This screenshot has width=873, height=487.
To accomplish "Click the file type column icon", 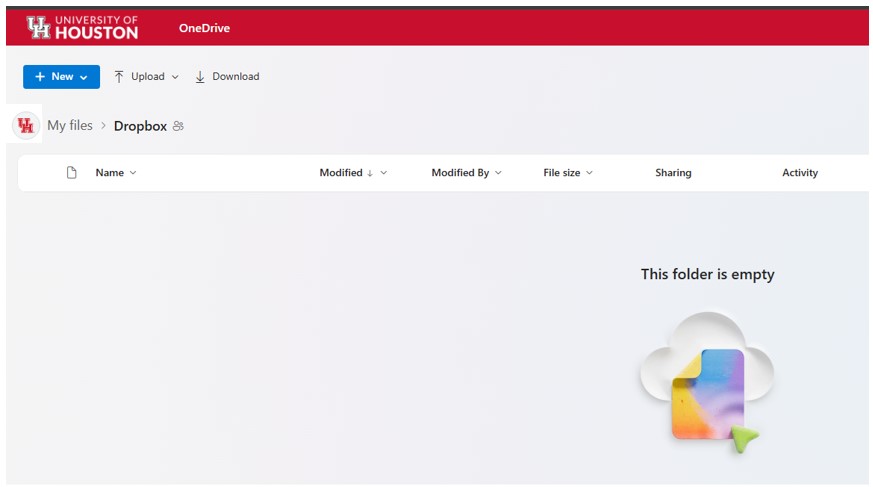I will (x=71, y=173).
